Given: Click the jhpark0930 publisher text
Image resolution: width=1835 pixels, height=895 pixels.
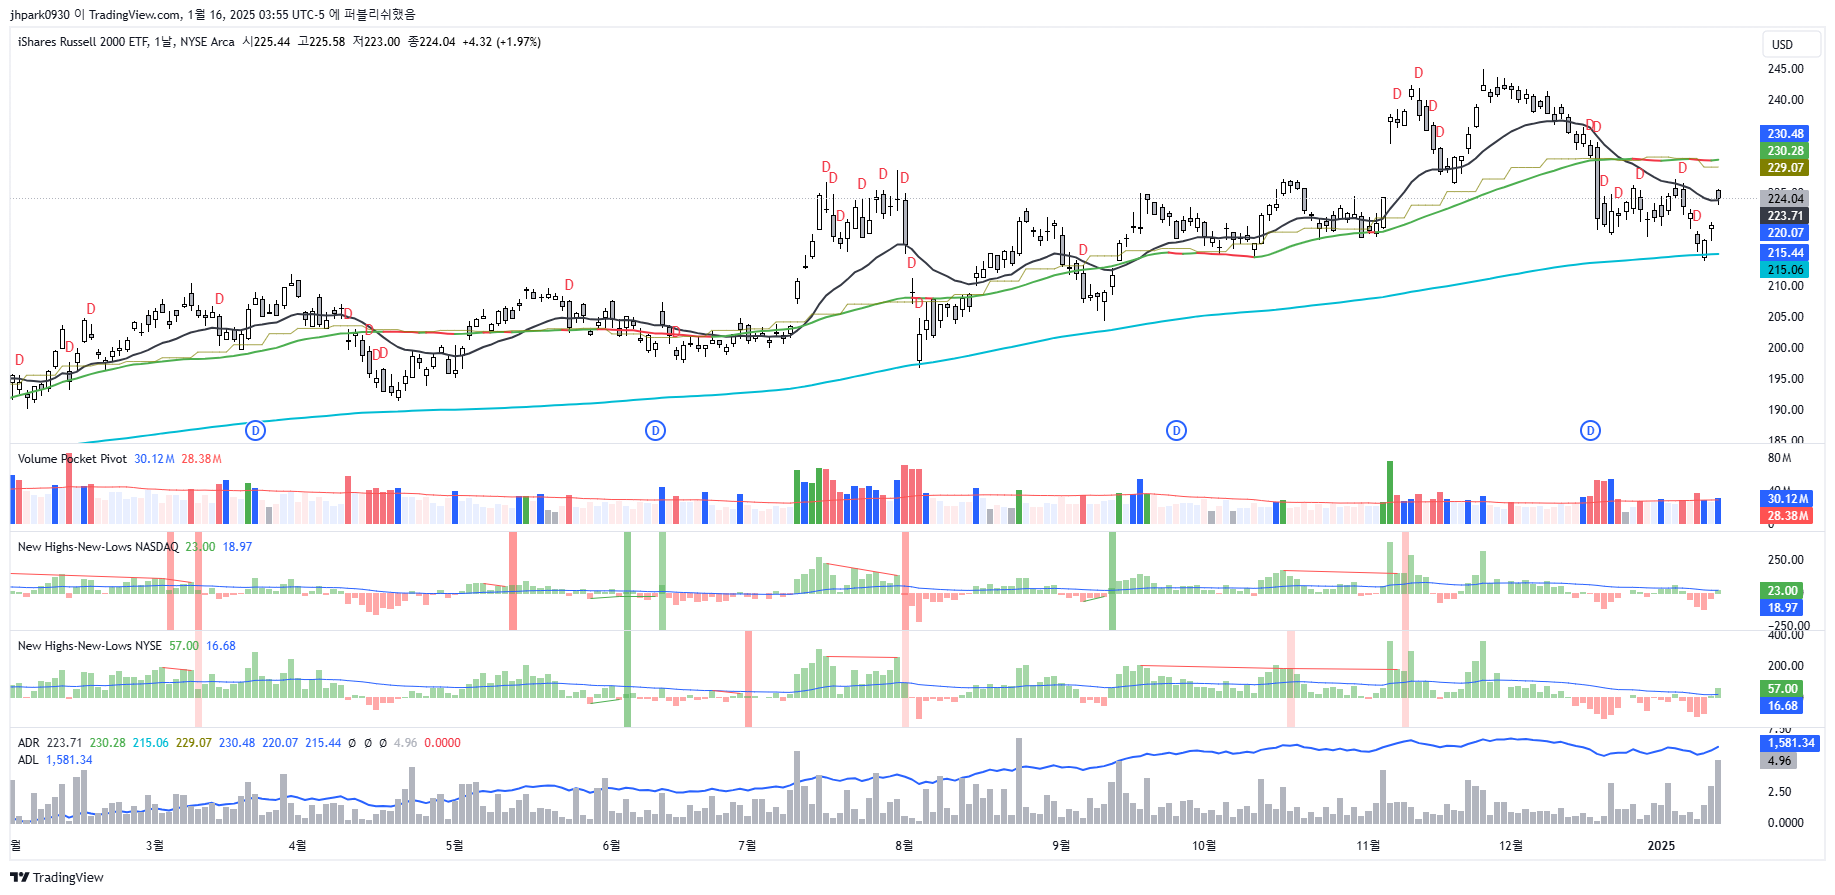Looking at the screenshot, I should click(x=40, y=15).
